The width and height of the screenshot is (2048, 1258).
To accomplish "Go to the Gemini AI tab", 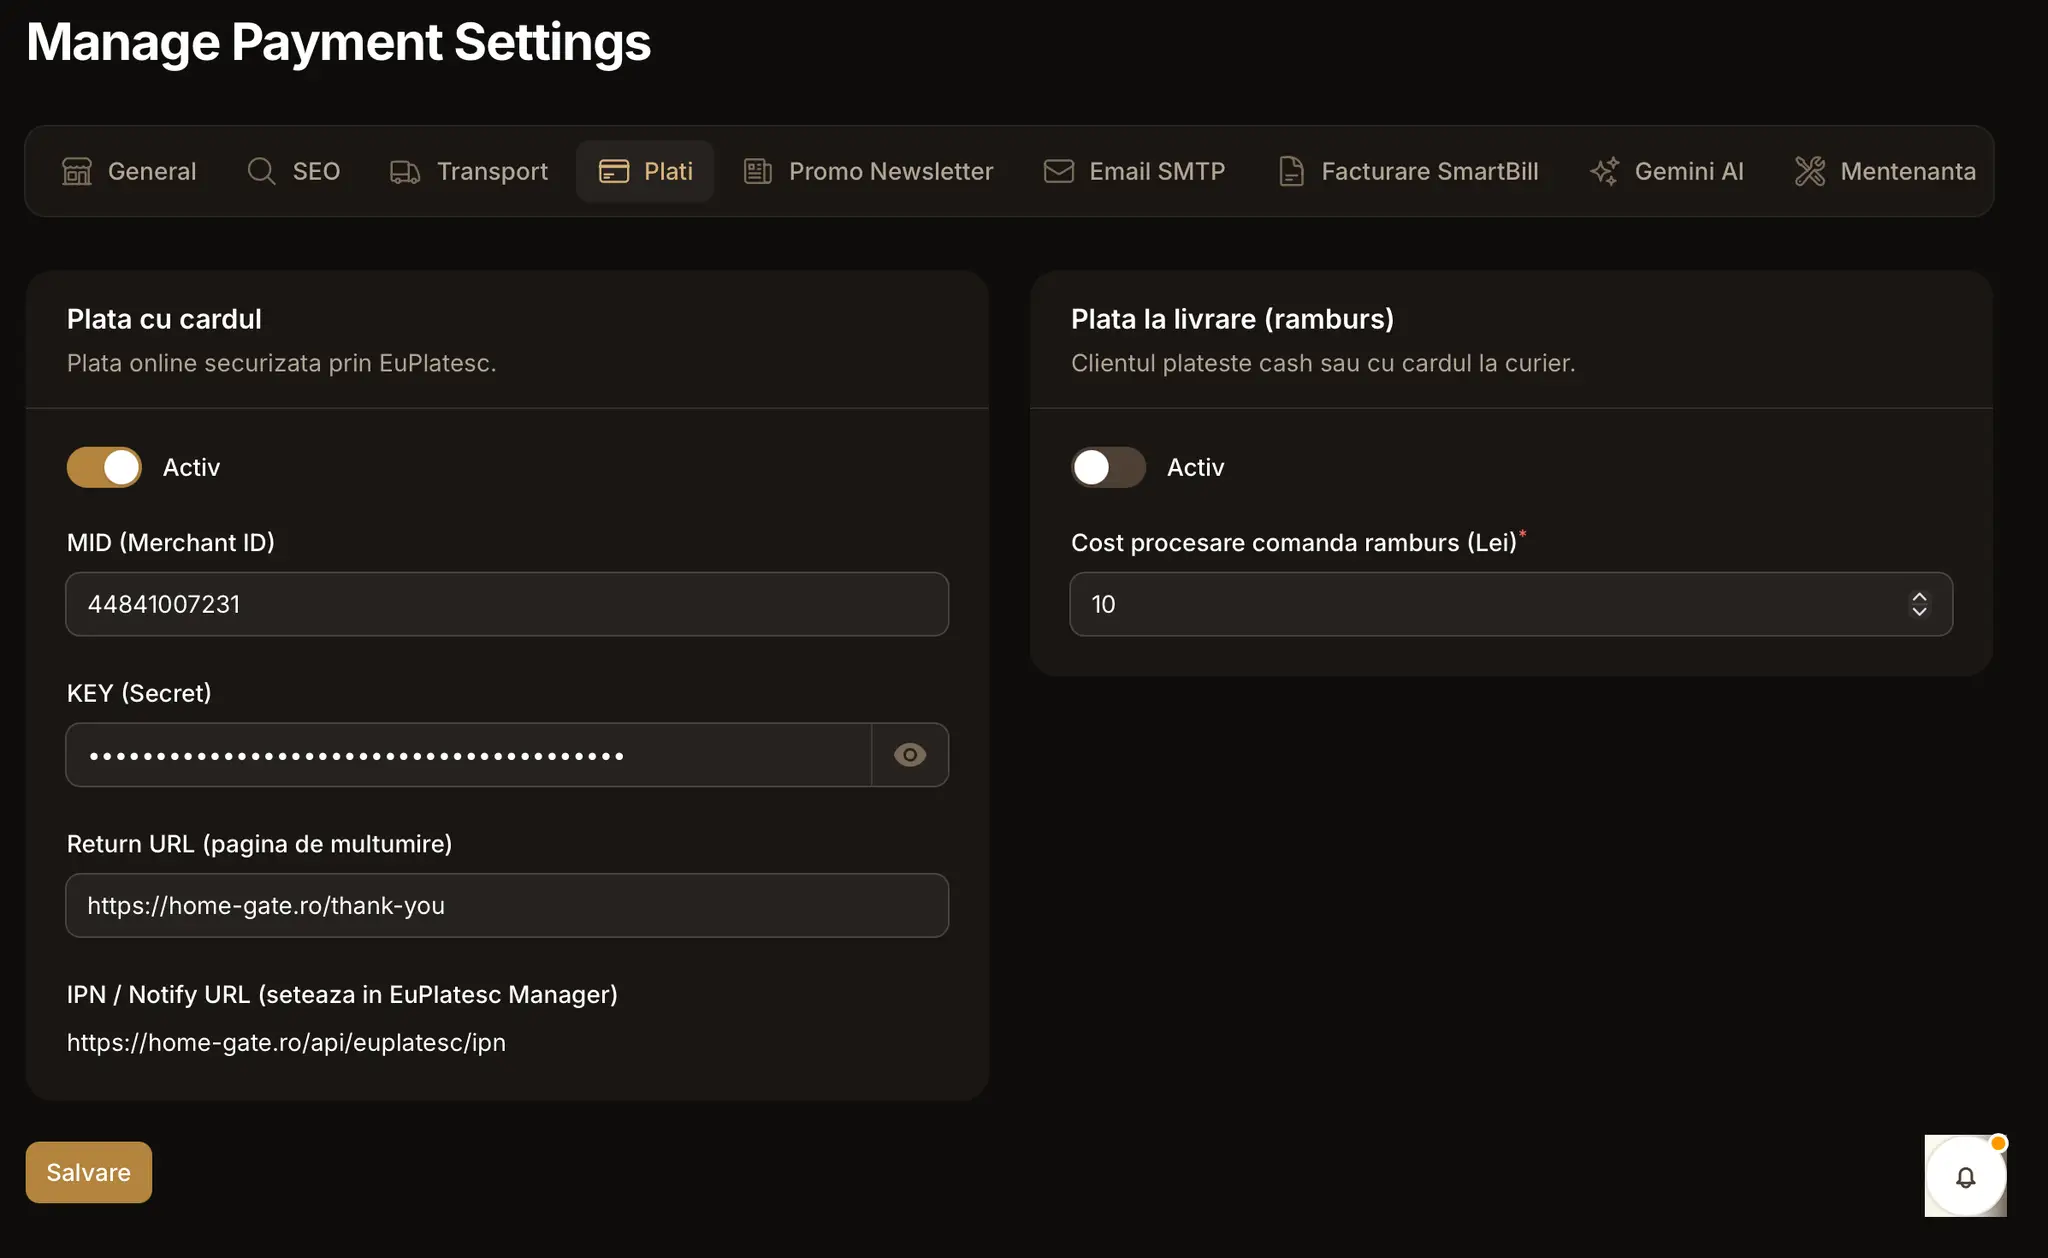I will coord(1667,172).
